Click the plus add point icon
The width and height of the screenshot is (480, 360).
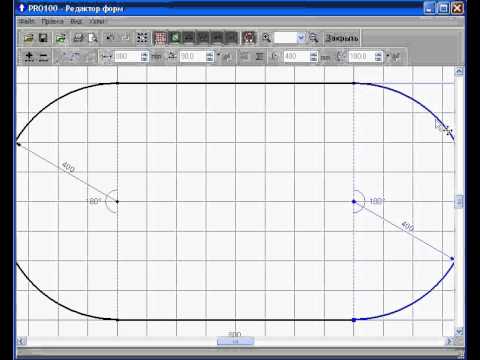pos(29,57)
